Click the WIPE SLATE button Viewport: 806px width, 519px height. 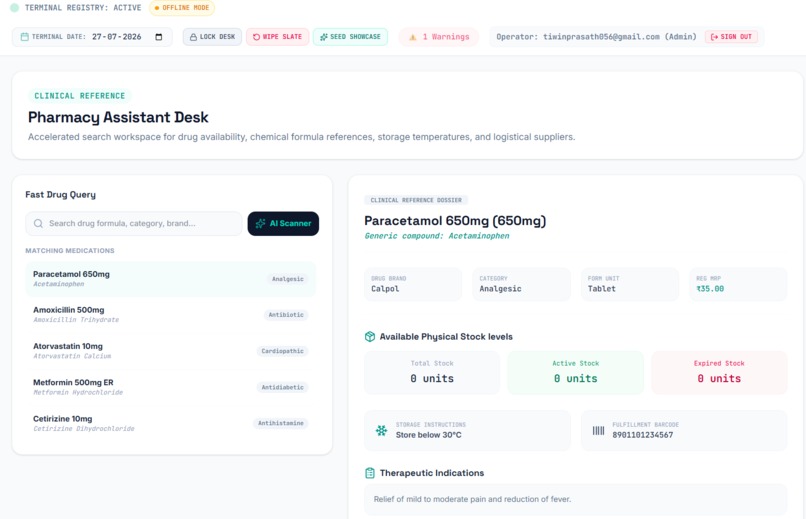point(278,37)
